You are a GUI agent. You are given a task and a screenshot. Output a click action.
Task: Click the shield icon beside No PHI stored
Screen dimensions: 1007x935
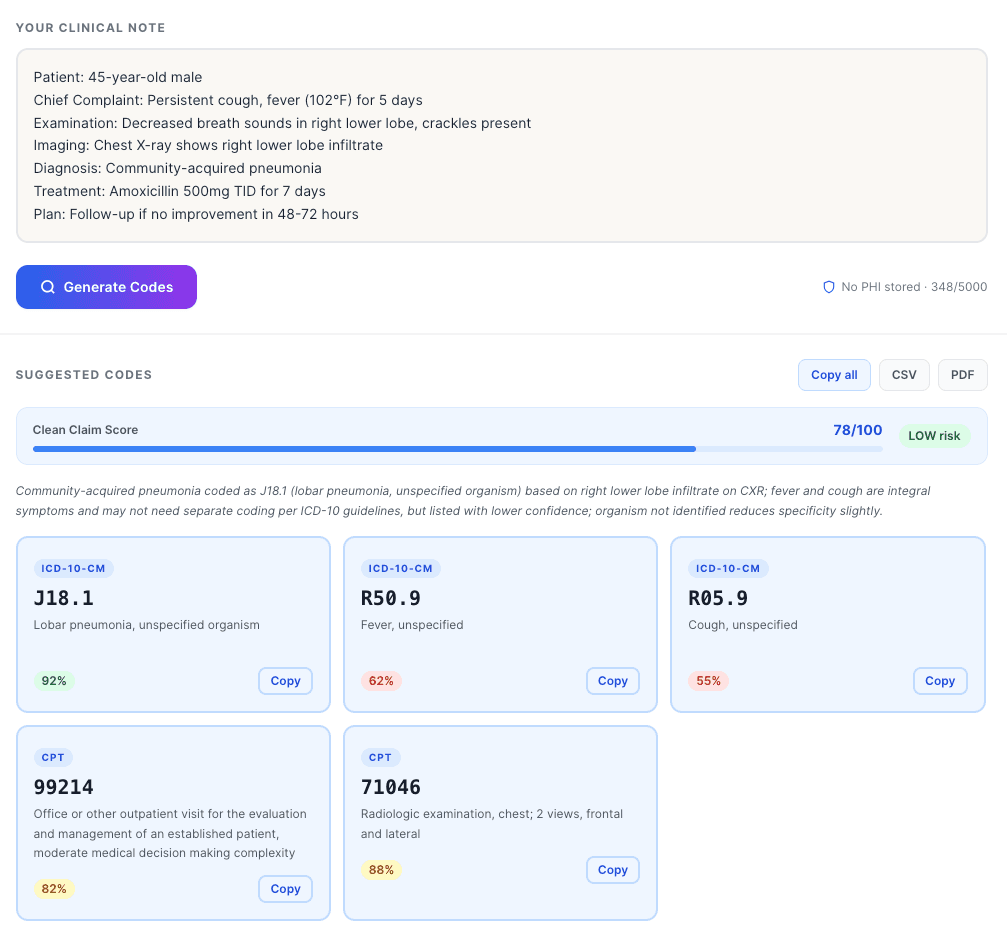[x=828, y=287]
